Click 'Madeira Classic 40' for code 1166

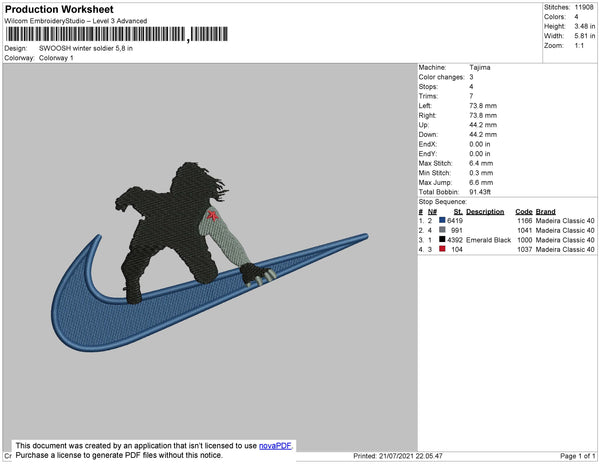coord(565,221)
